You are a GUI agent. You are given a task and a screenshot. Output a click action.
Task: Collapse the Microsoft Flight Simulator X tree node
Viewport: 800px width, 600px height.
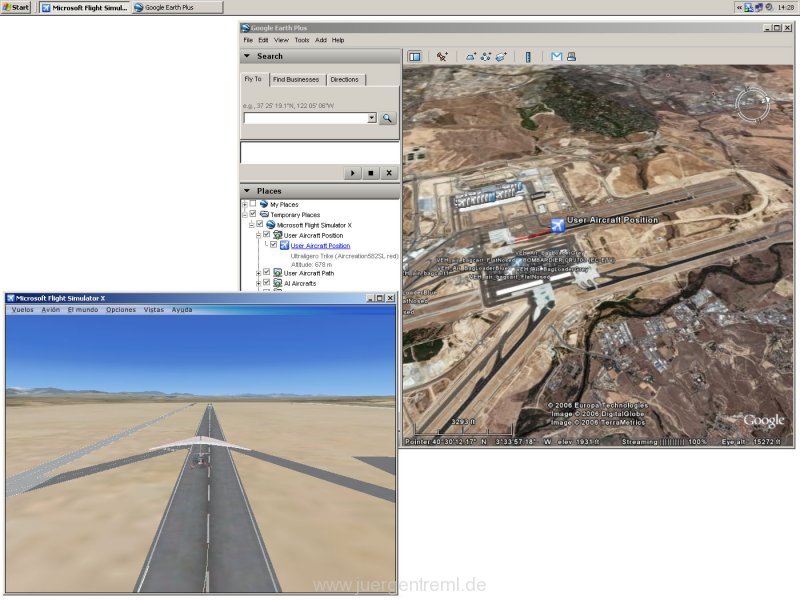(252, 224)
